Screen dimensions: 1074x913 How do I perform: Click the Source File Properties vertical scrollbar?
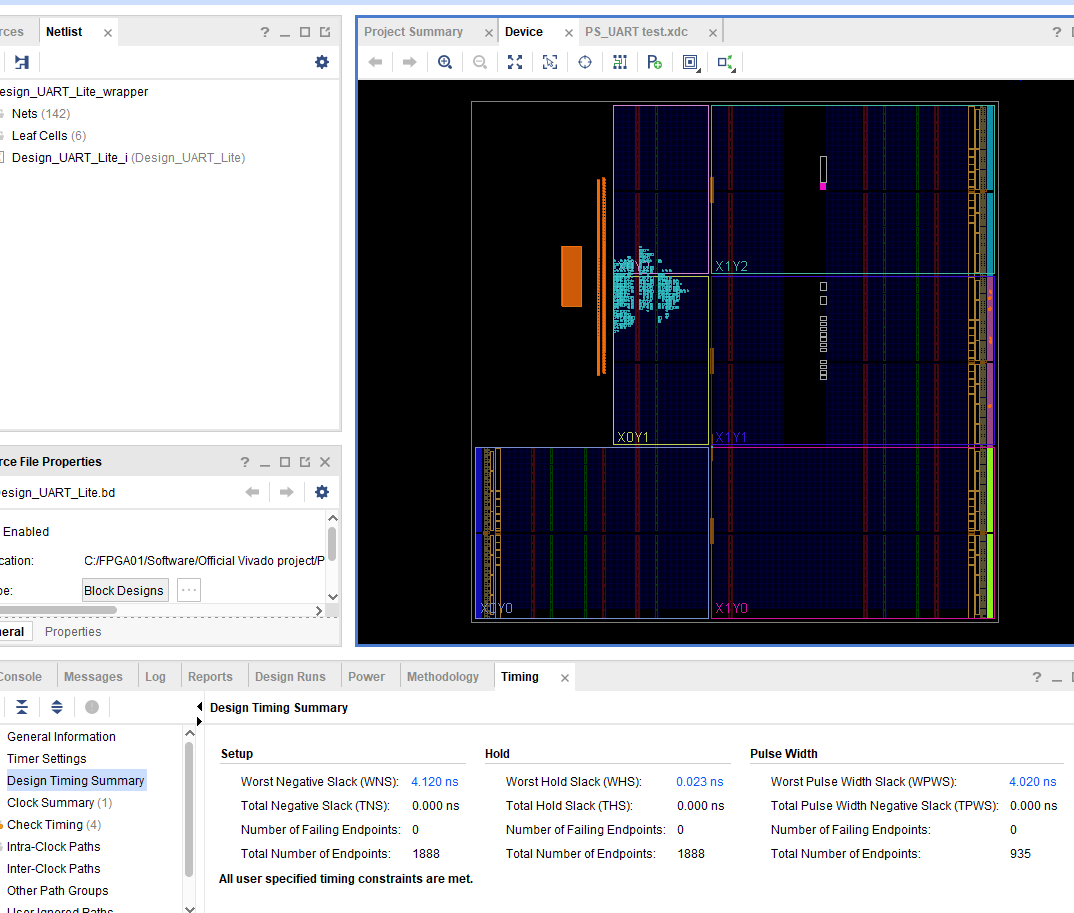pyautogui.click(x=332, y=545)
